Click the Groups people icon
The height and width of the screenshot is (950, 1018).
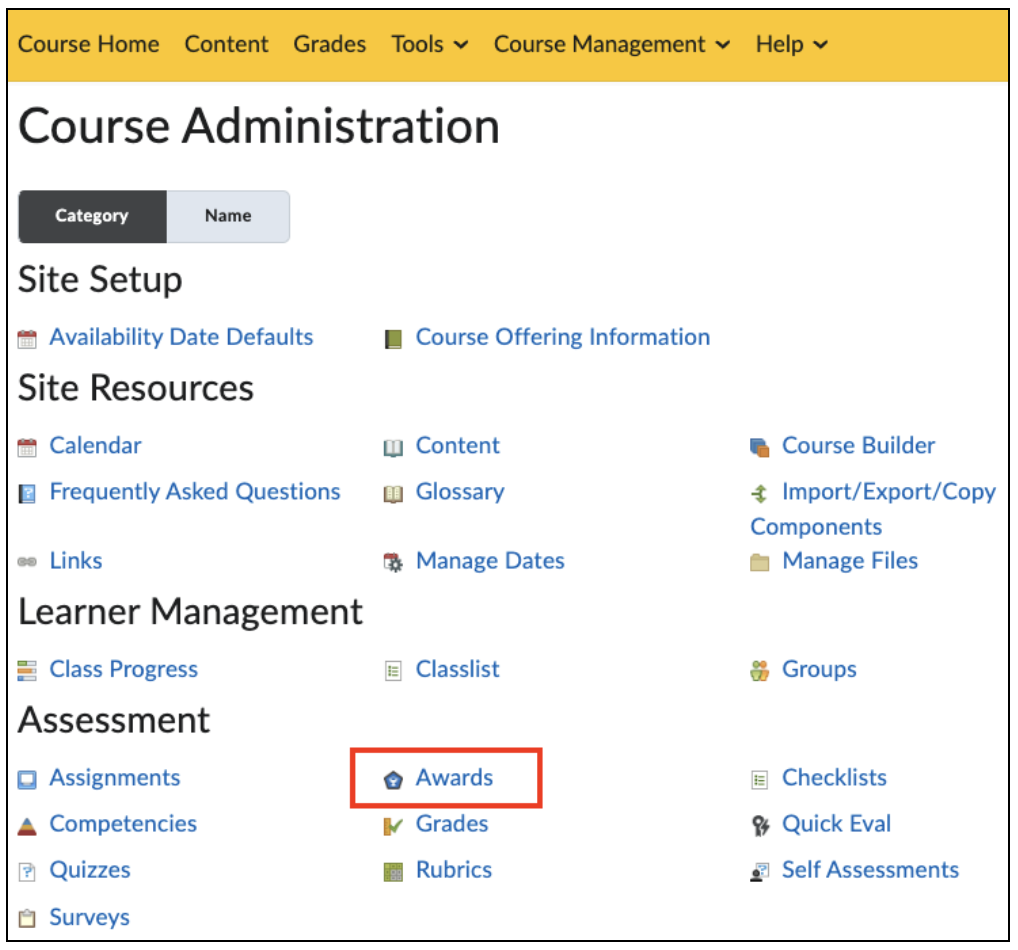click(x=759, y=671)
